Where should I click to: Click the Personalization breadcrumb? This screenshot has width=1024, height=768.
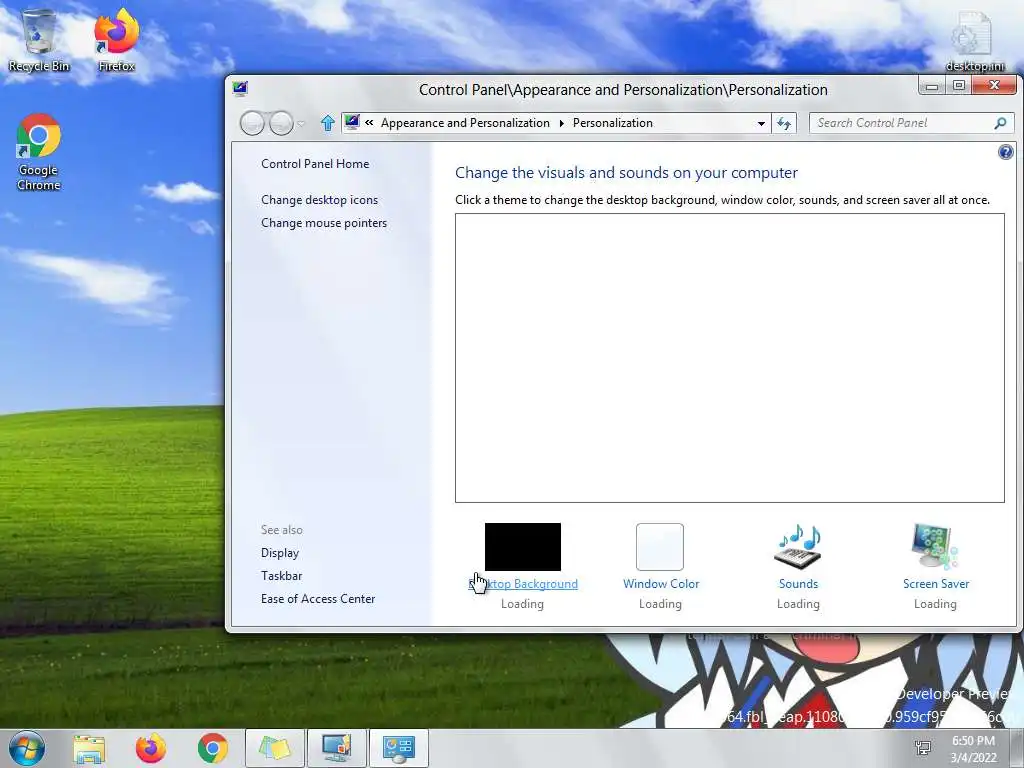(613, 123)
